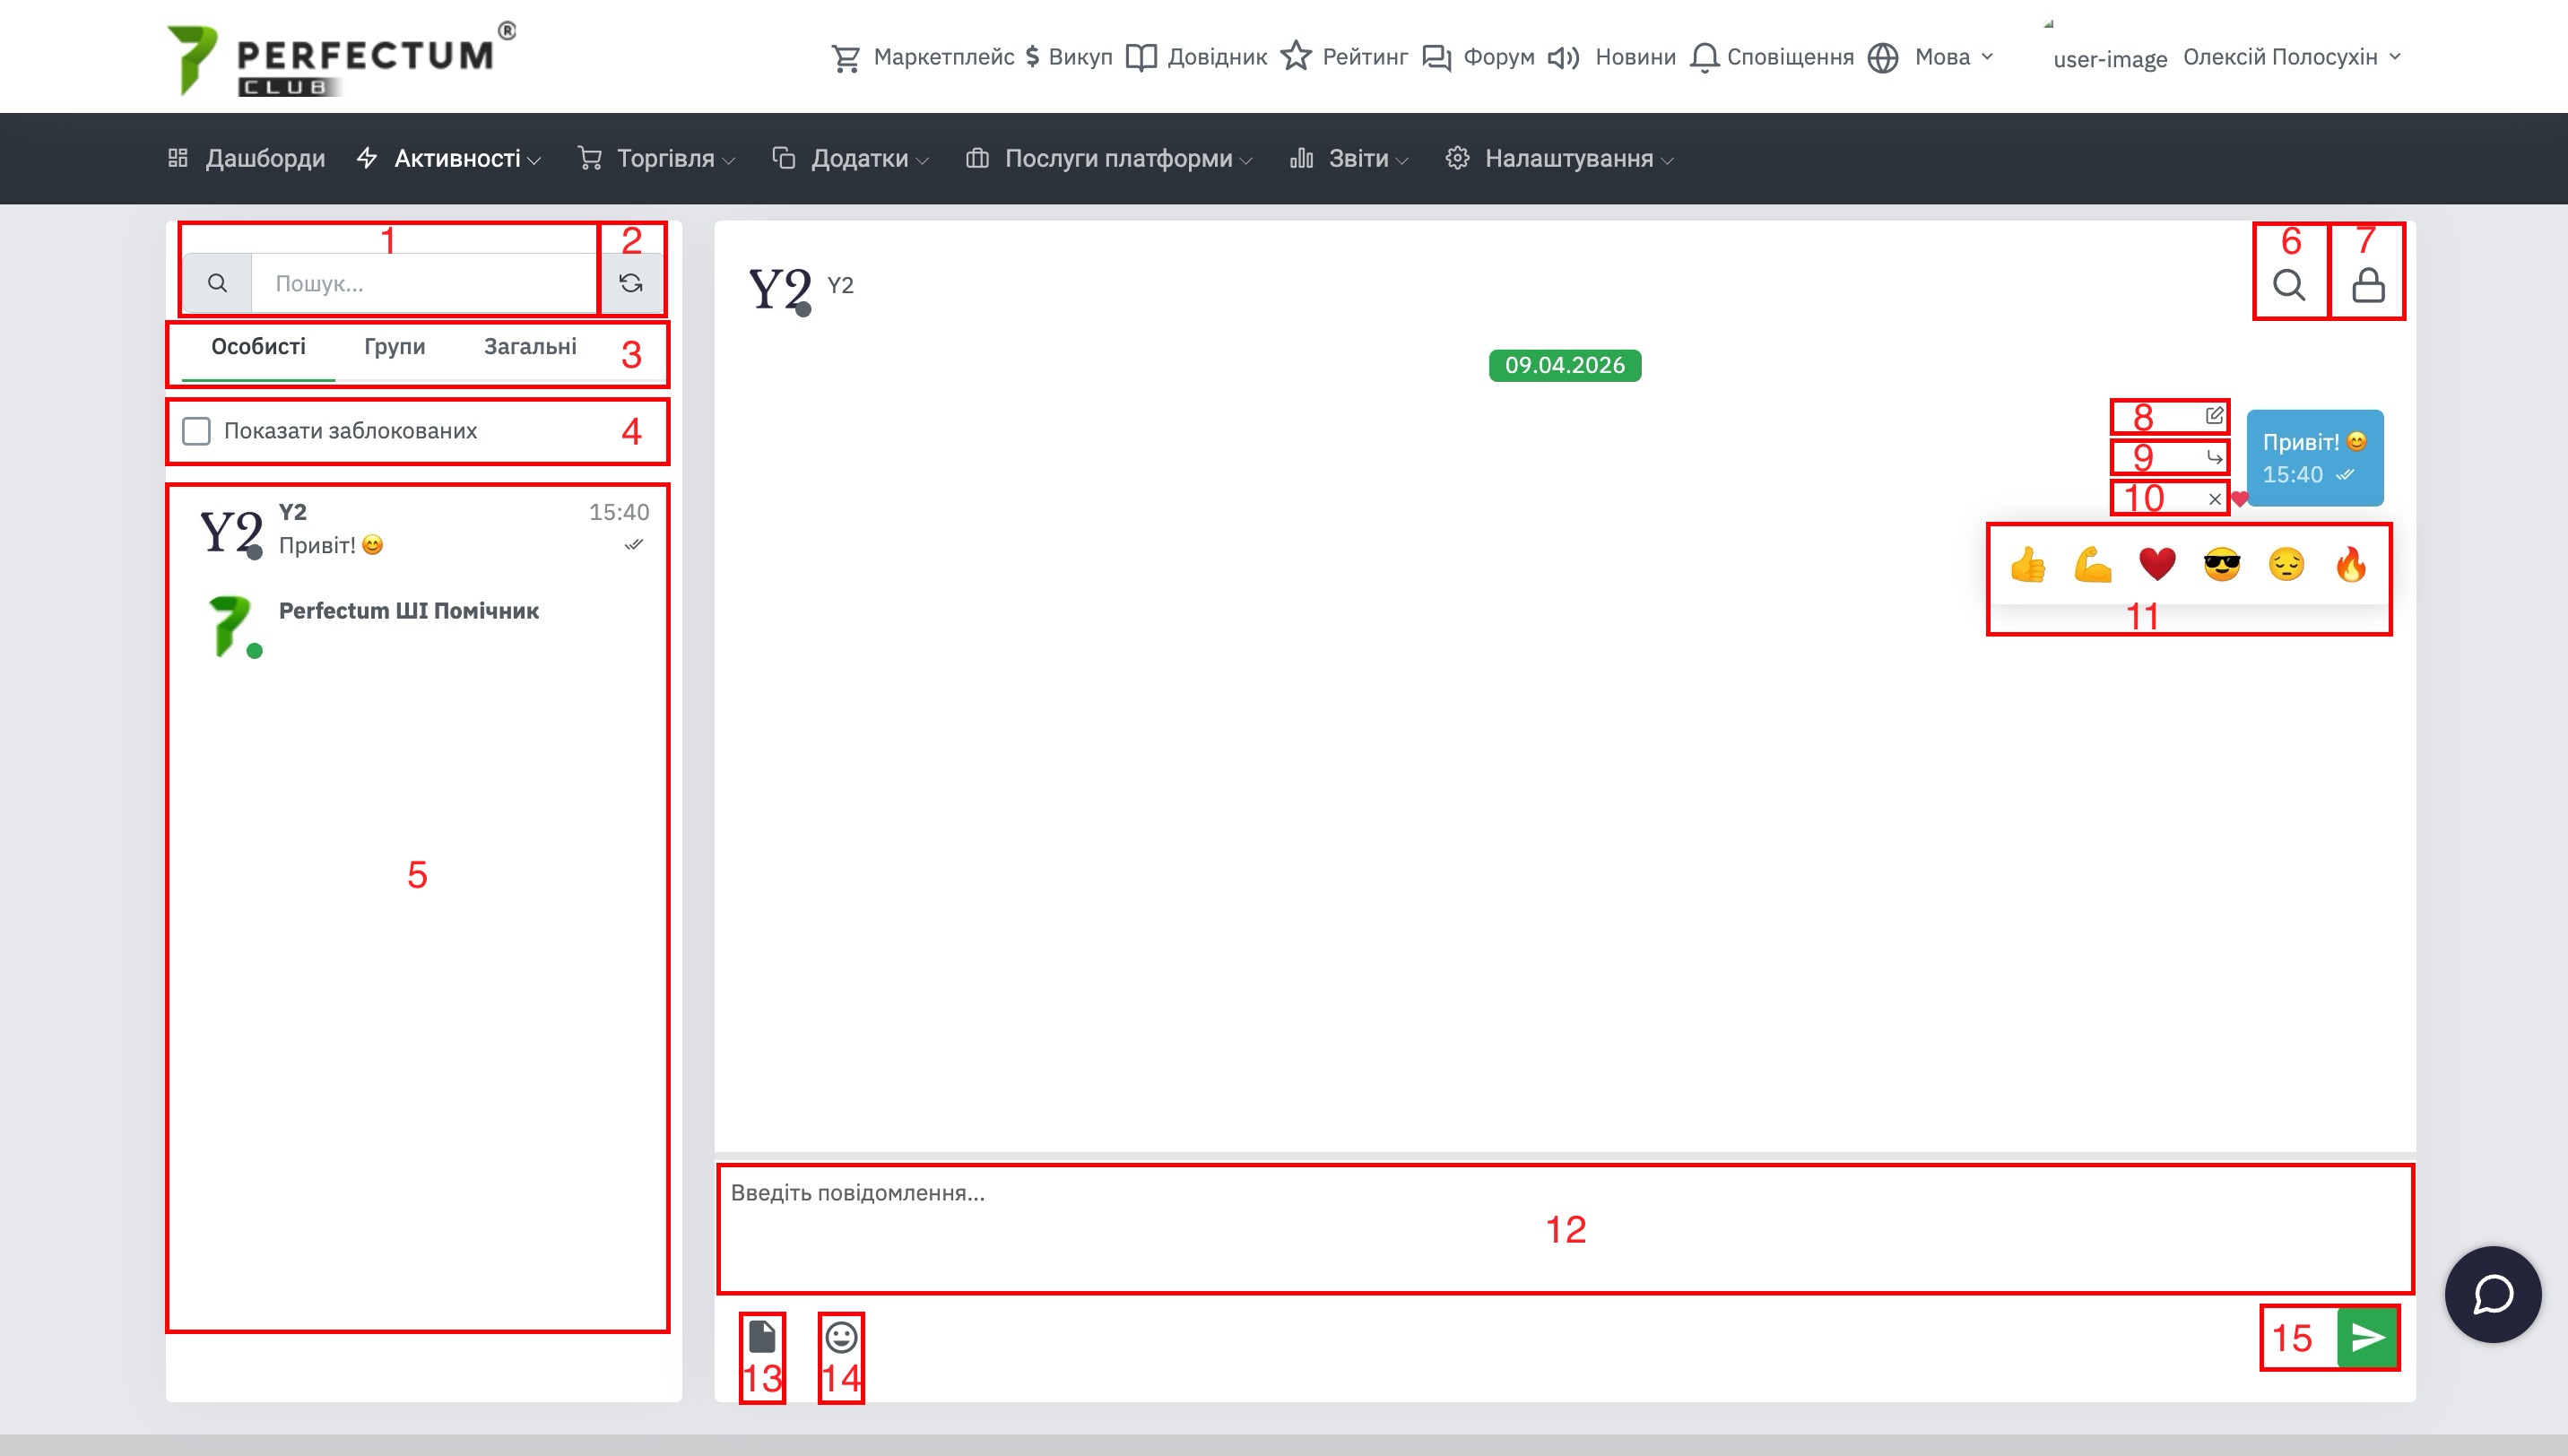Click the lock (block user) icon

[2367, 286]
